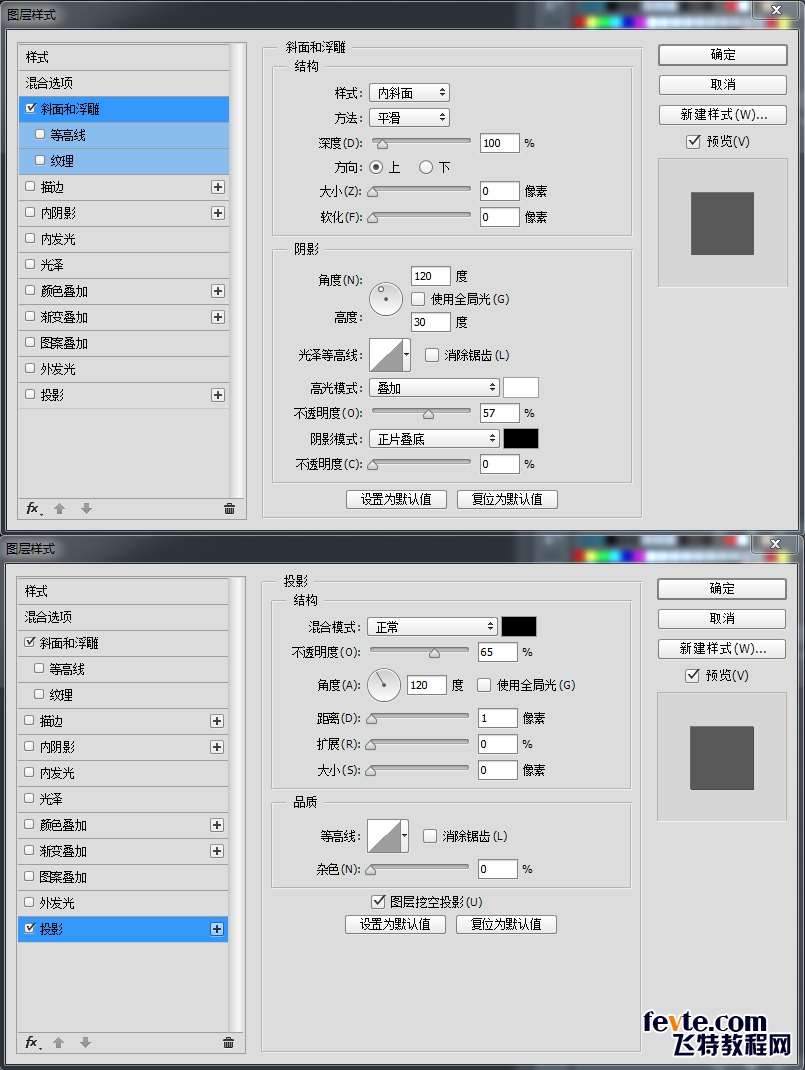Set the bevel angle dial in 阴影 section
The height and width of the screenshot is (1070, 805).
(x=386, y=299)
